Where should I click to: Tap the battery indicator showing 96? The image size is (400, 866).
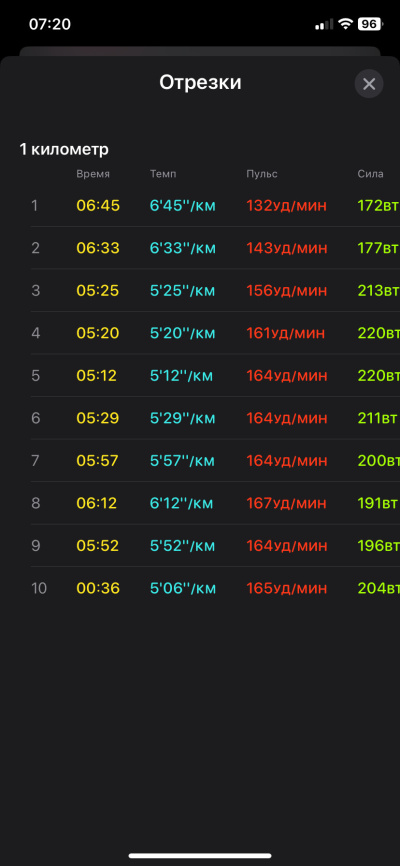370,24
